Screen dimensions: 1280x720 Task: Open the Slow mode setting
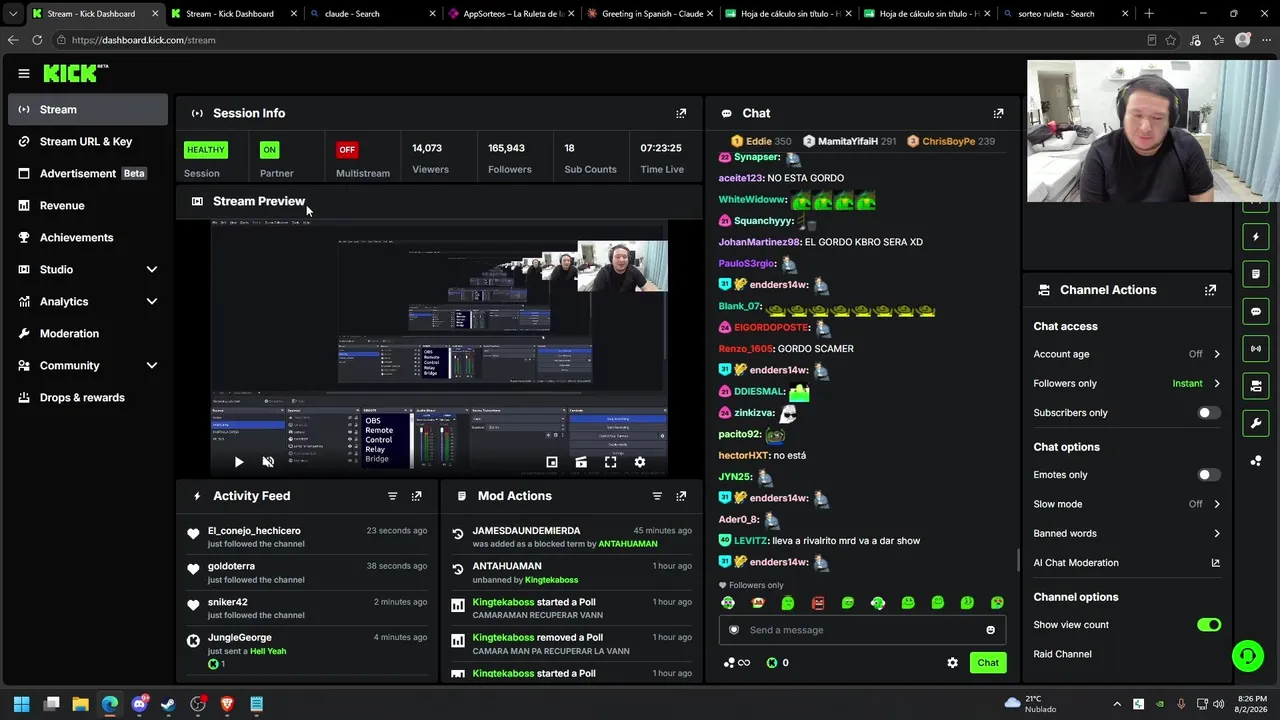(x=1126, y=504)
